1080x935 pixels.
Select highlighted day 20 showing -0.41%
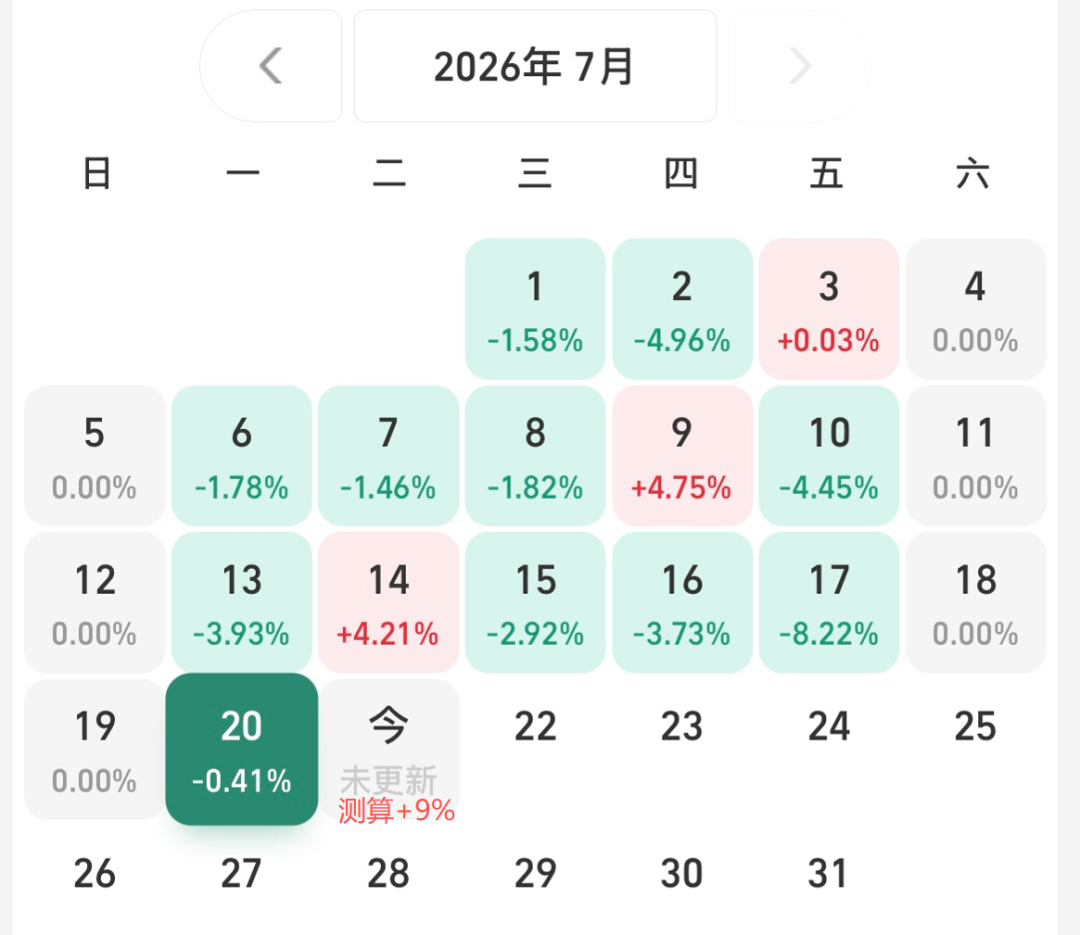point(242,749)
